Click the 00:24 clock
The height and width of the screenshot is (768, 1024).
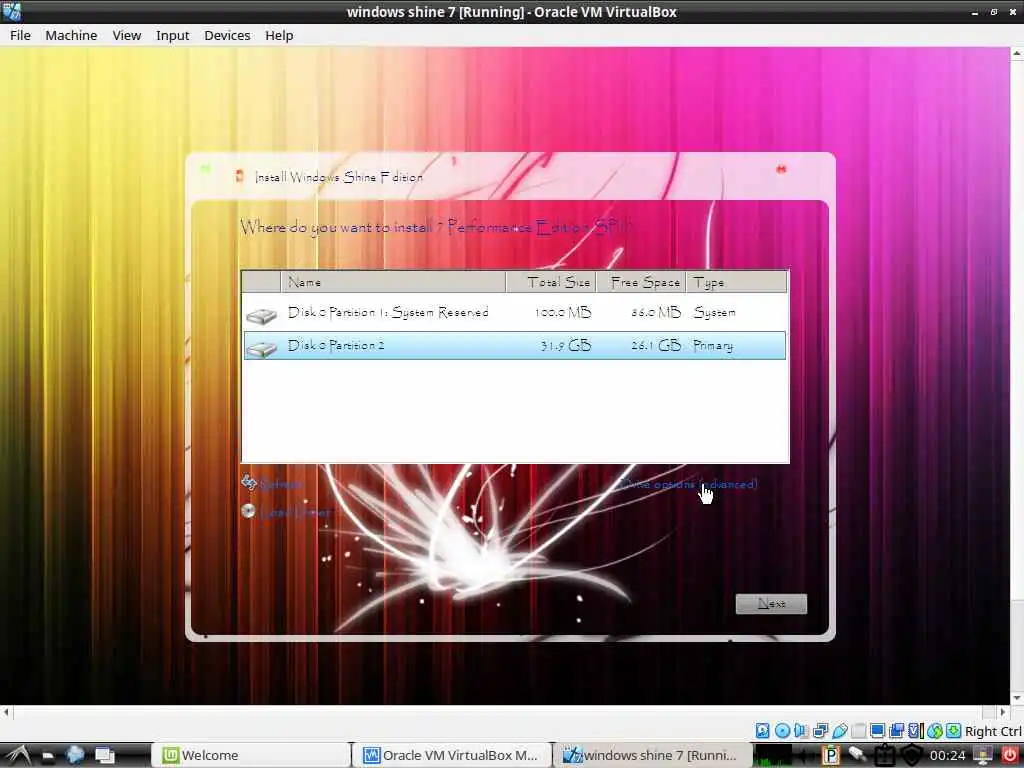(948, 756)
